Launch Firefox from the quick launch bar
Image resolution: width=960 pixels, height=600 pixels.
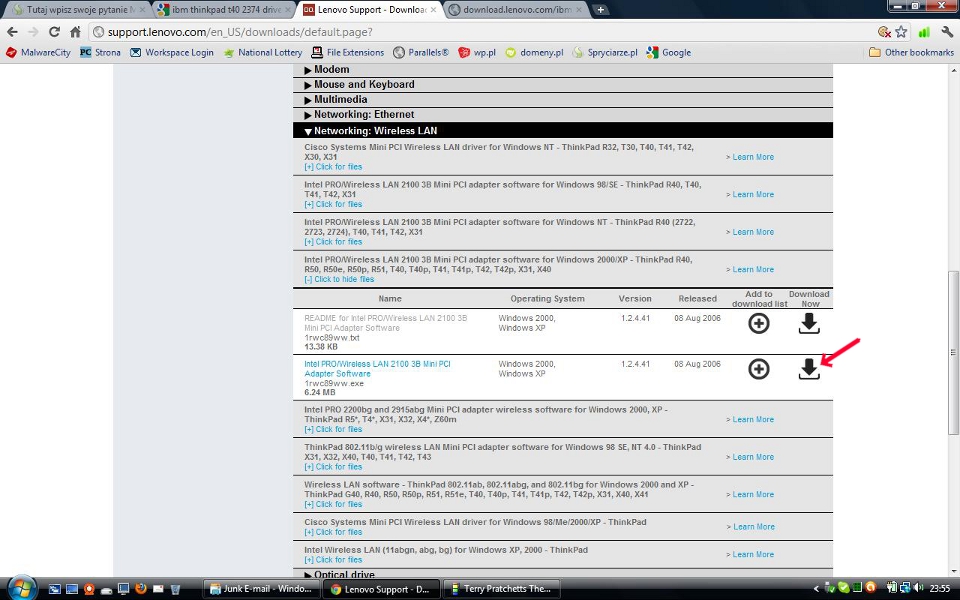141,589
